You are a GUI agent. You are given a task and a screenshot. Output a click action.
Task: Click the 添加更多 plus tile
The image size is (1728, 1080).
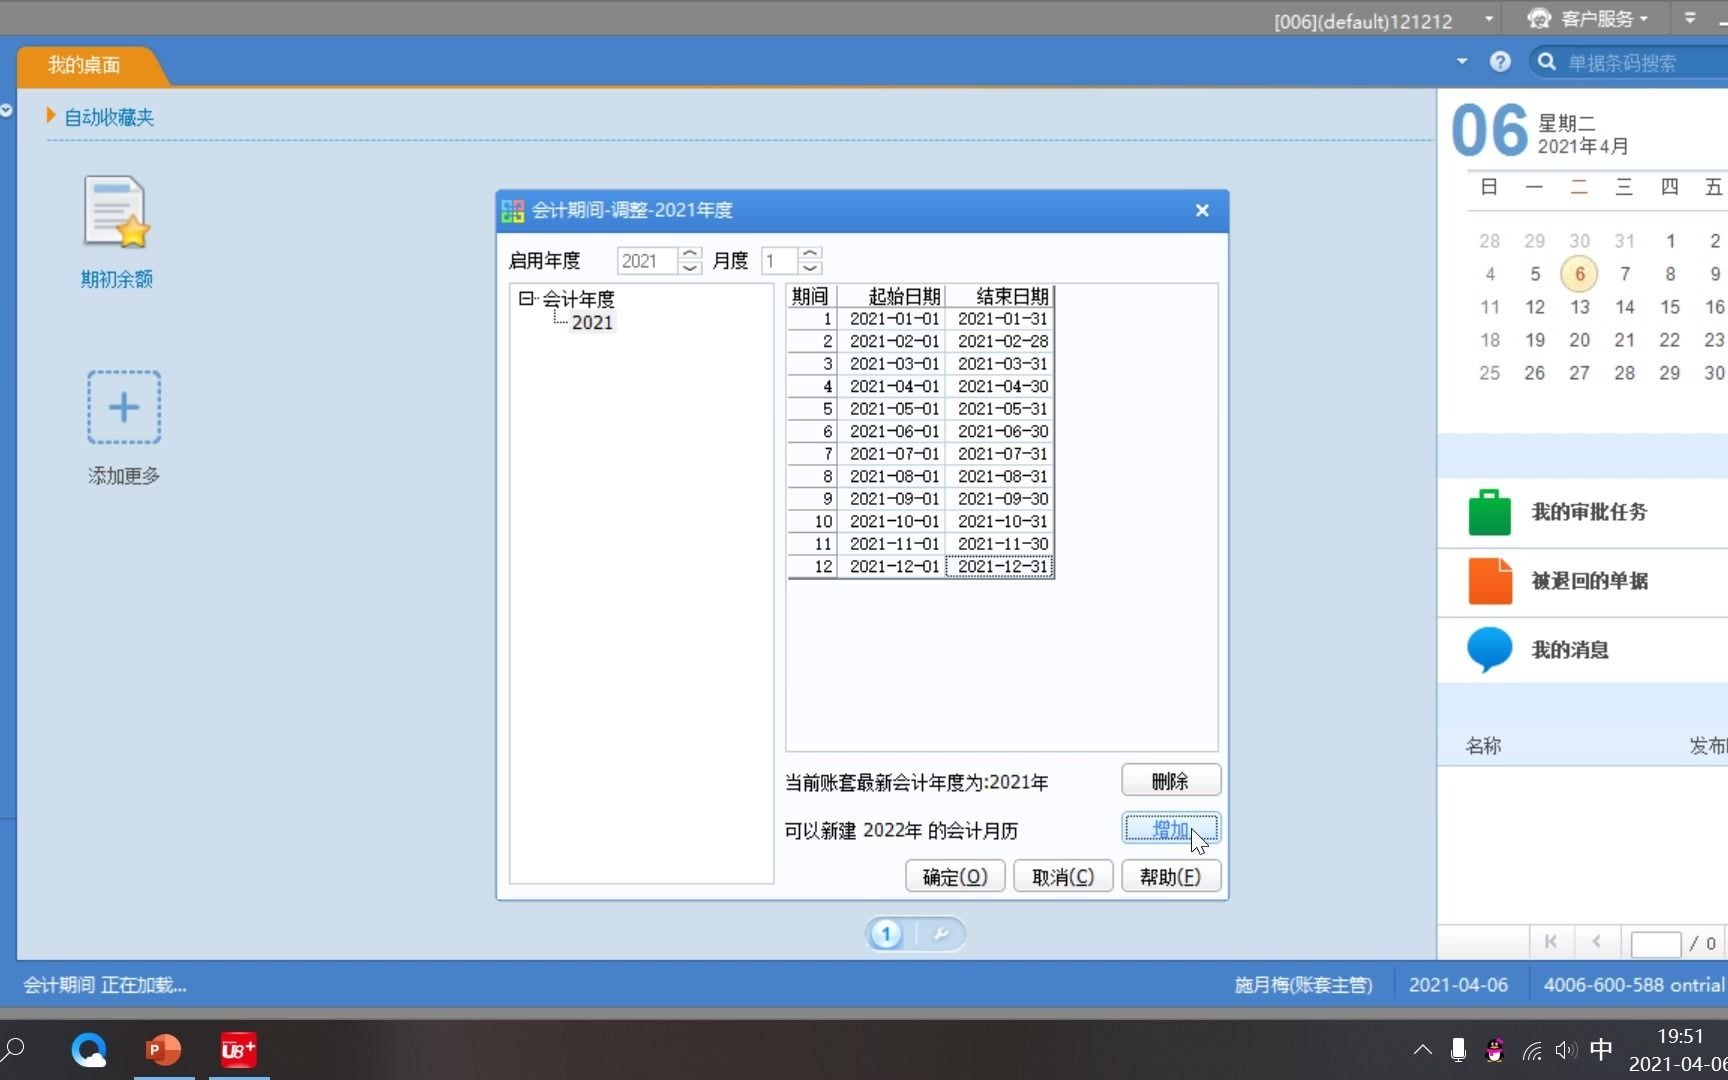click(x=124, y=407)
